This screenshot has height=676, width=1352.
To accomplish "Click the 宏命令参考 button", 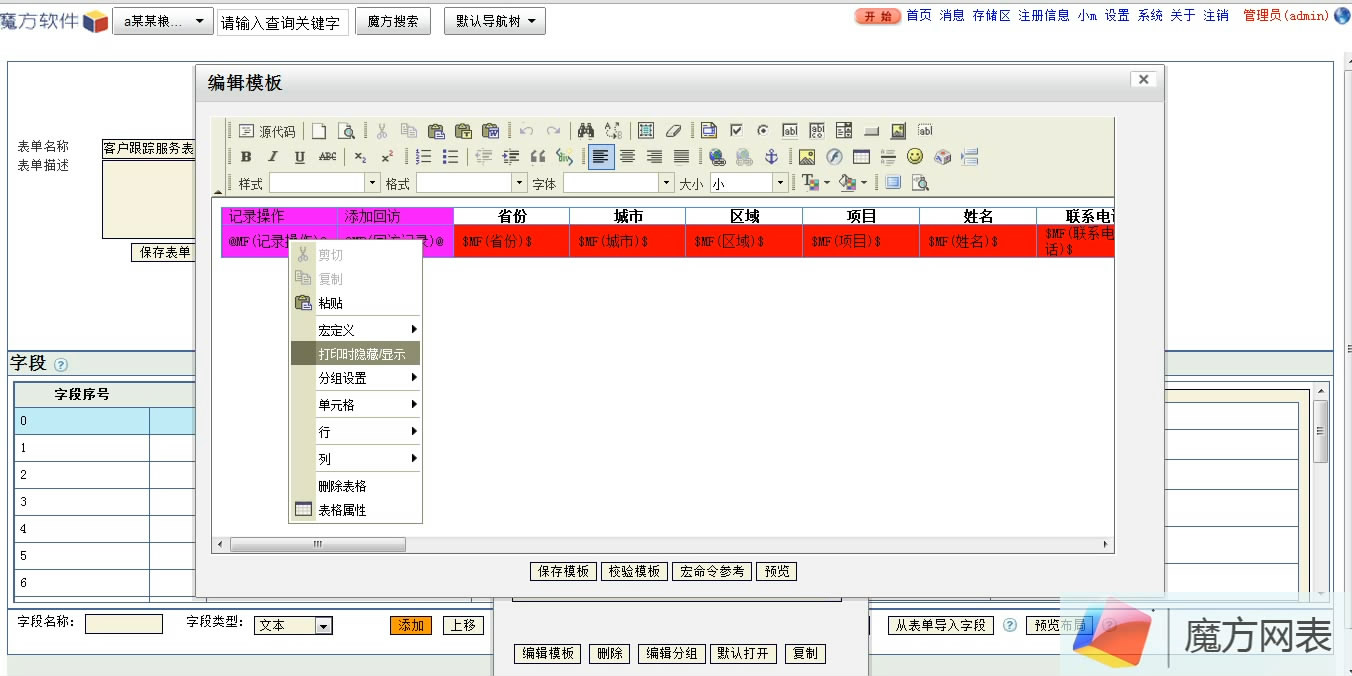I will click(712, 571).
